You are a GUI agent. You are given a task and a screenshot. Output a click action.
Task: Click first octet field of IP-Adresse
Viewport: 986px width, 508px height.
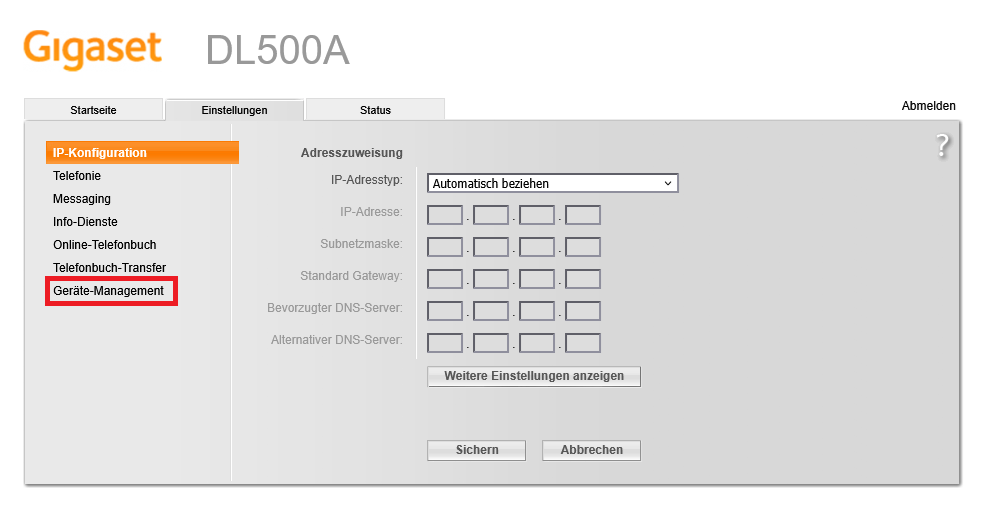[445, 215]
